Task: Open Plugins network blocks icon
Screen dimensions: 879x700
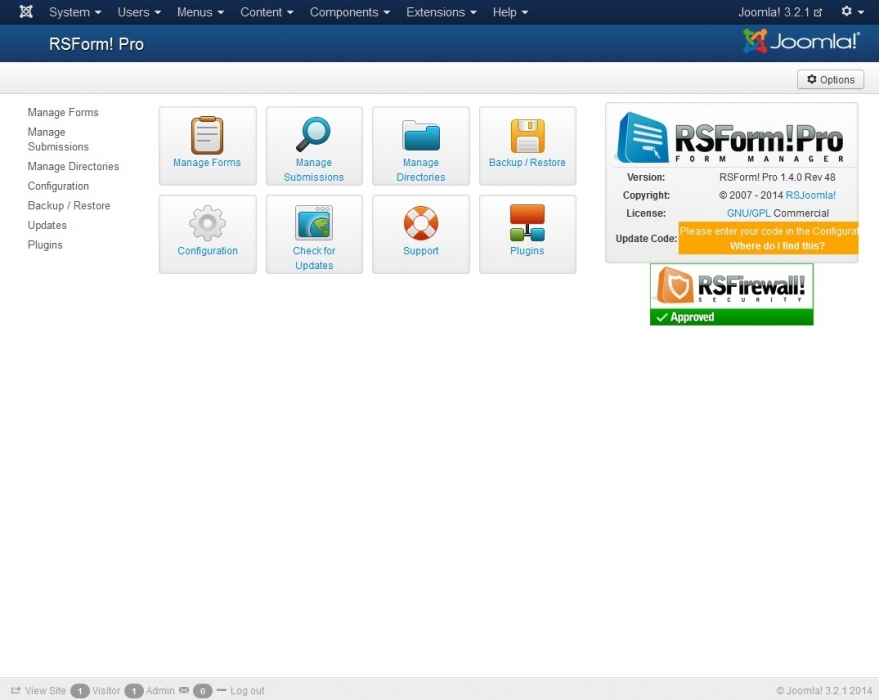Action: [528, 222]
